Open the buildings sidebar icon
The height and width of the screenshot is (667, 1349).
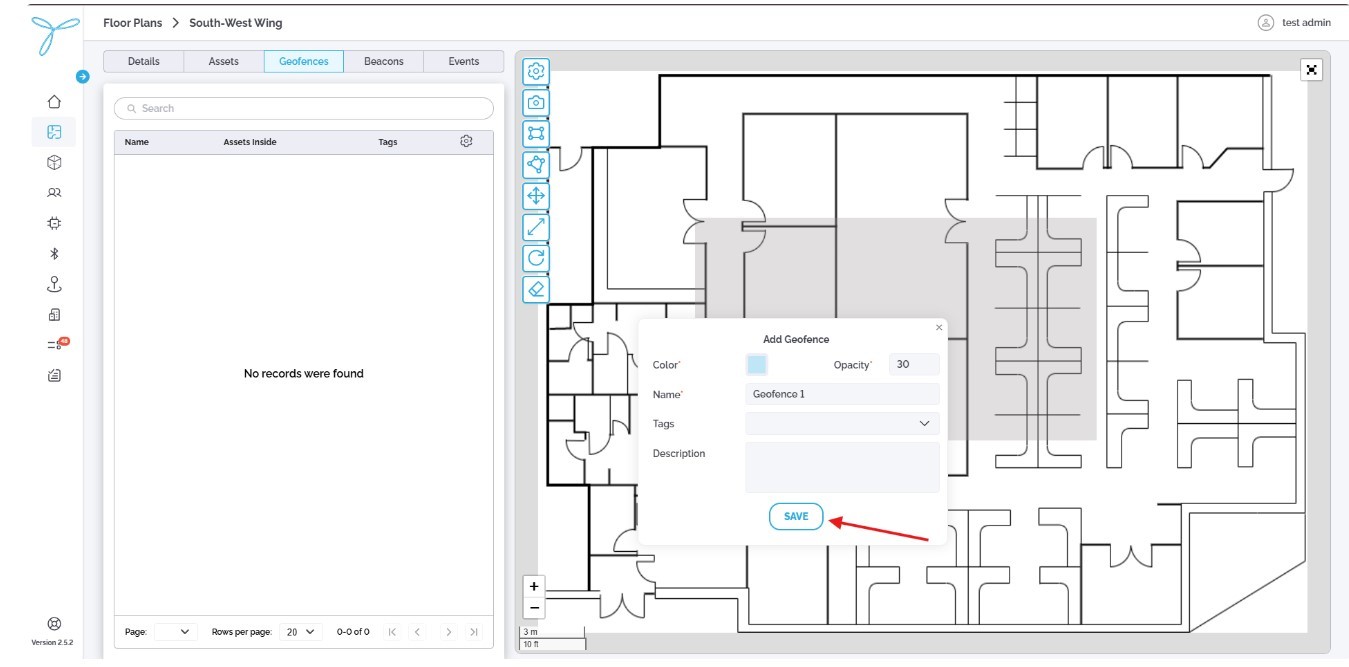(54, 314)
